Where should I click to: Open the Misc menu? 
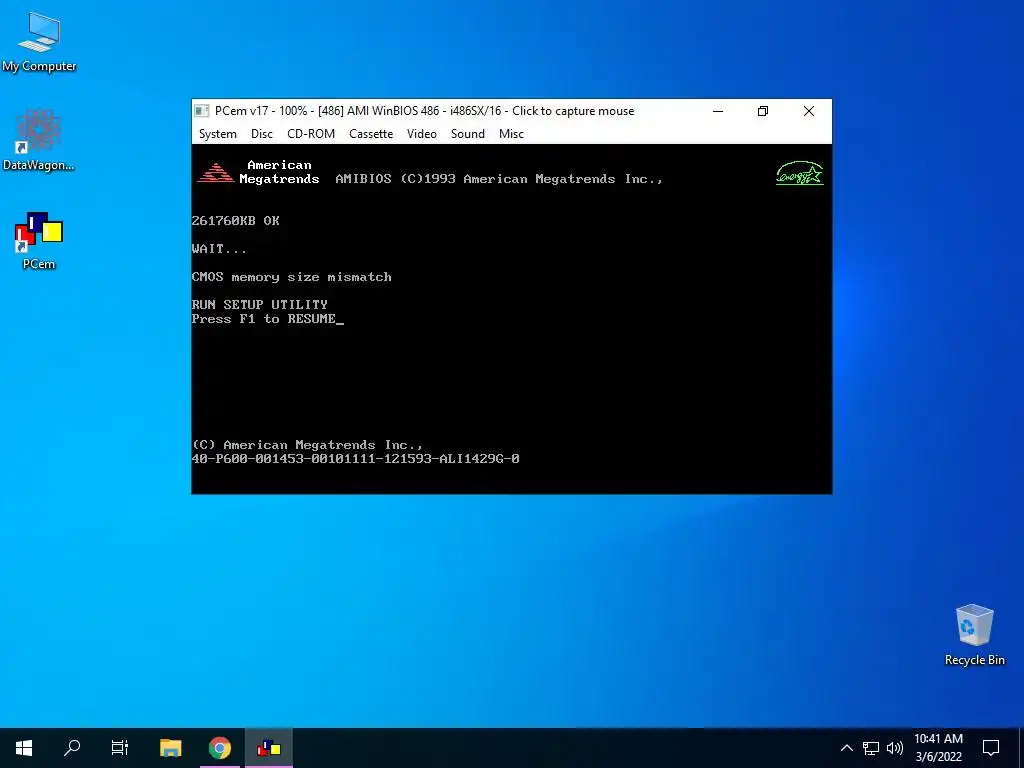pos(511,134)
